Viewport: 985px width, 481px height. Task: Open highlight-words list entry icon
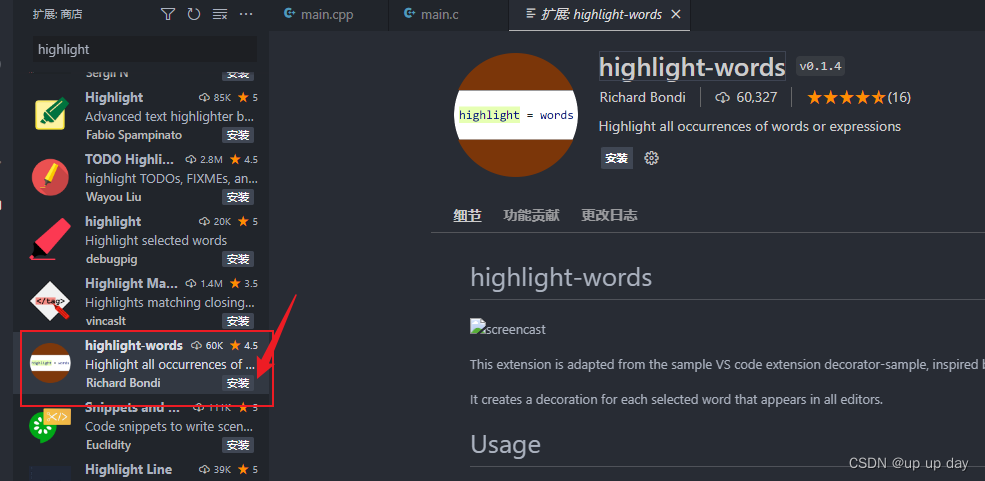pyautogui.click(x=50, y=363)
